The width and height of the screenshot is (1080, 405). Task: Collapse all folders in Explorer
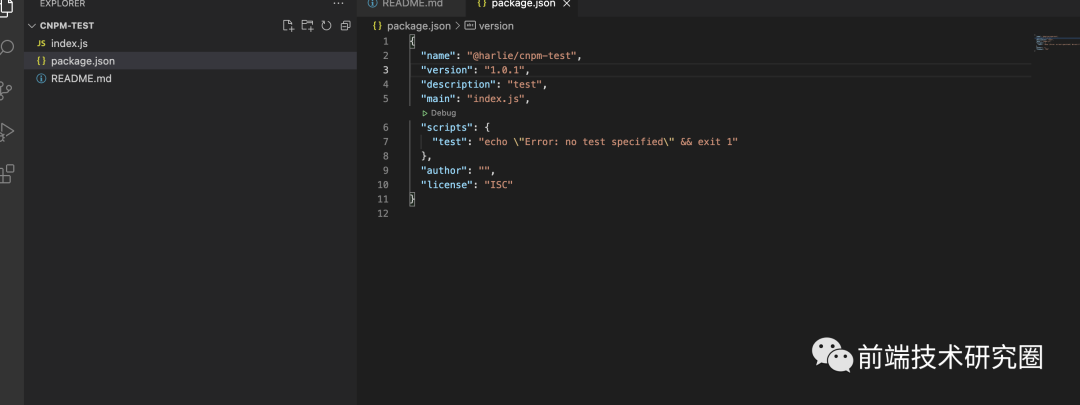pyautogui.click(x=346, y=25)
